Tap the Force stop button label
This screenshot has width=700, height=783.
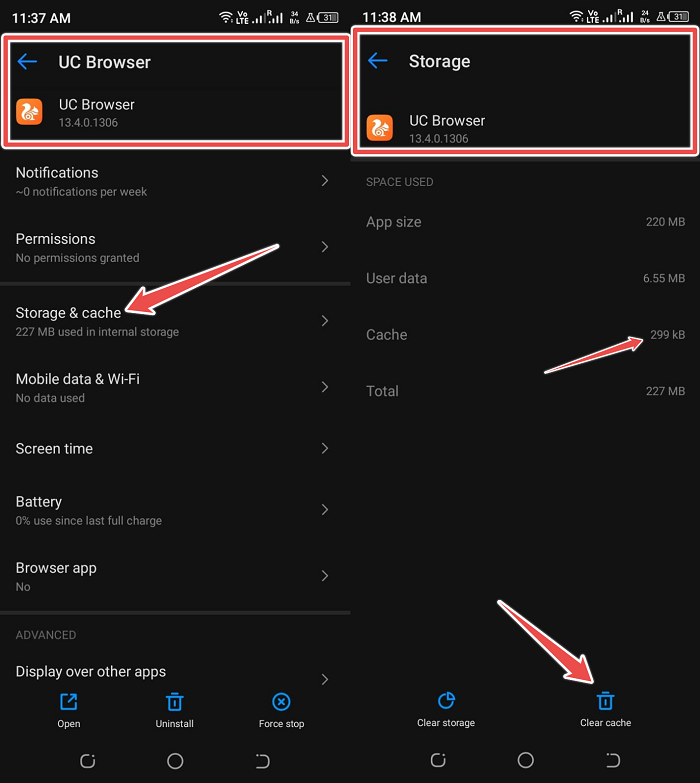(x=281, y=724)
